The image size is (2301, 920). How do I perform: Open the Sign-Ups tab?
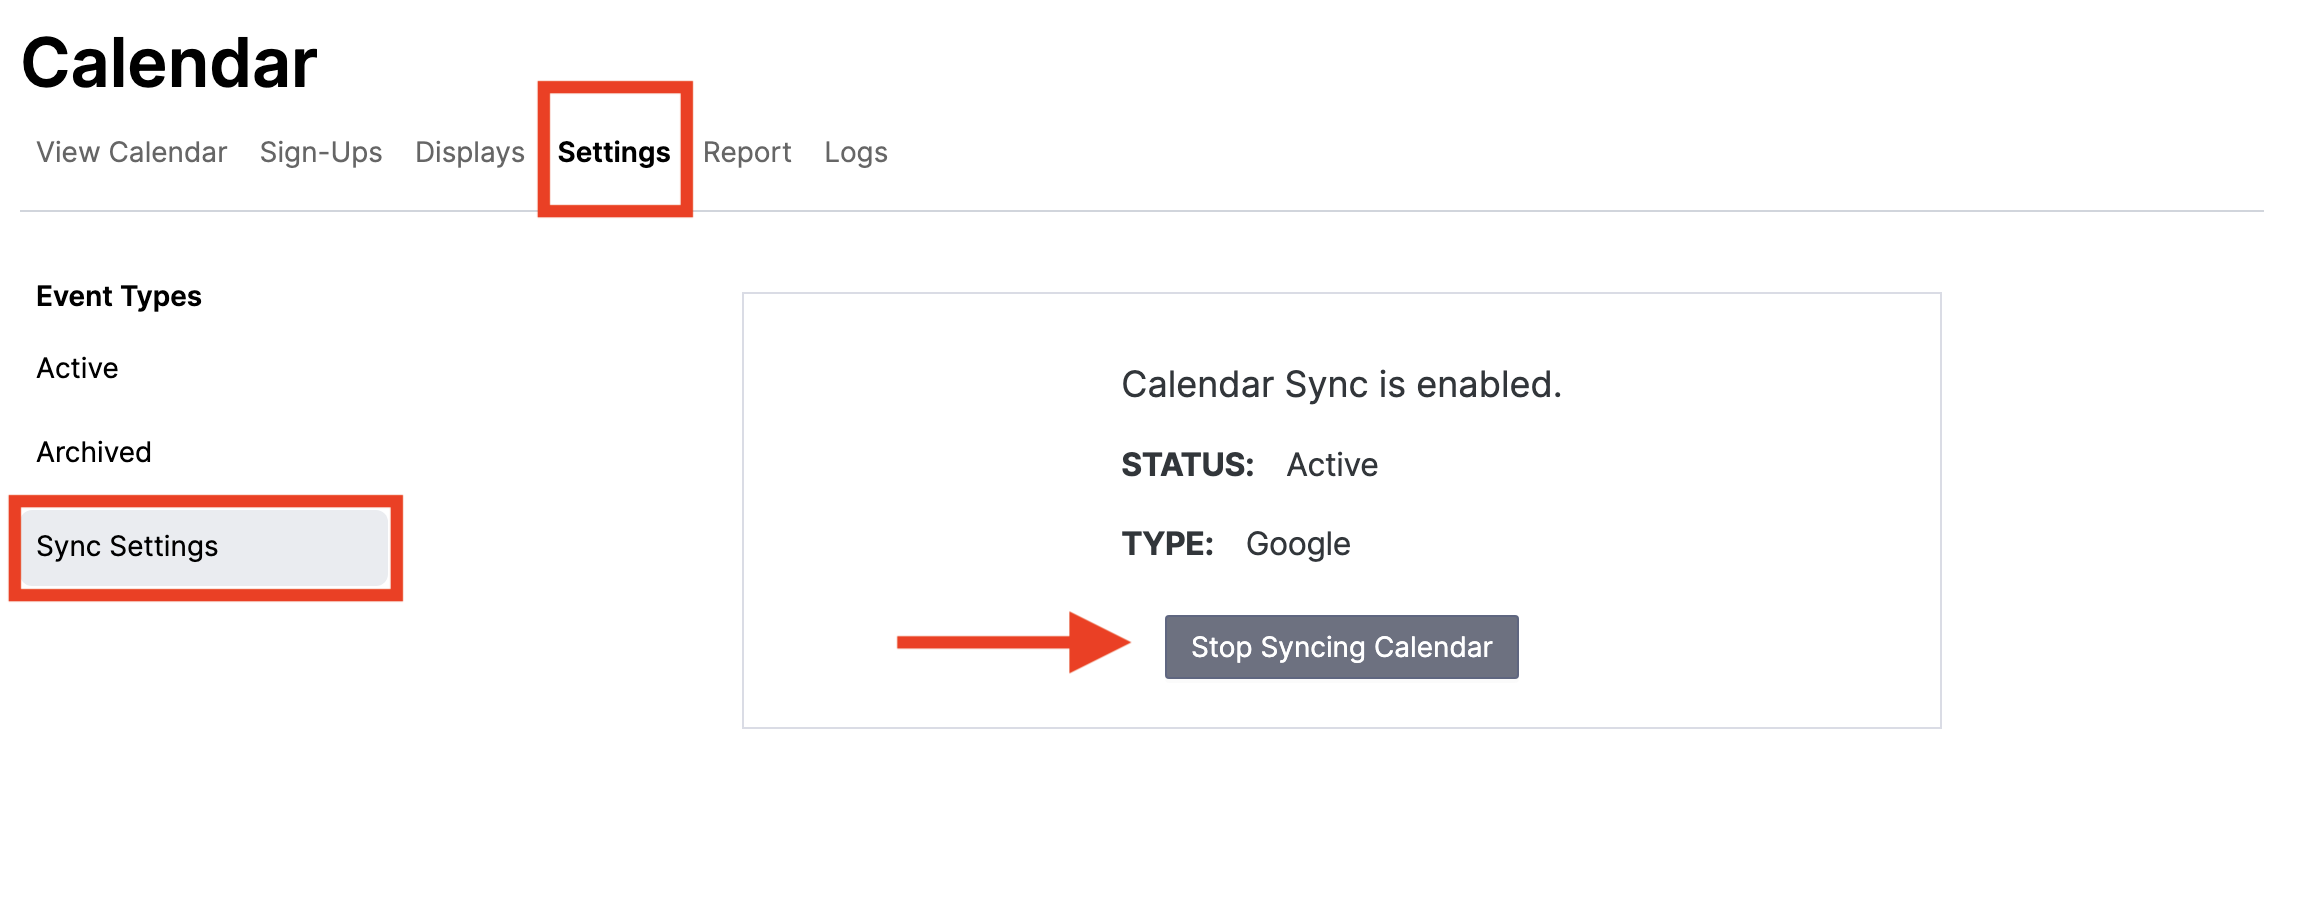click(x=320, y=152)
